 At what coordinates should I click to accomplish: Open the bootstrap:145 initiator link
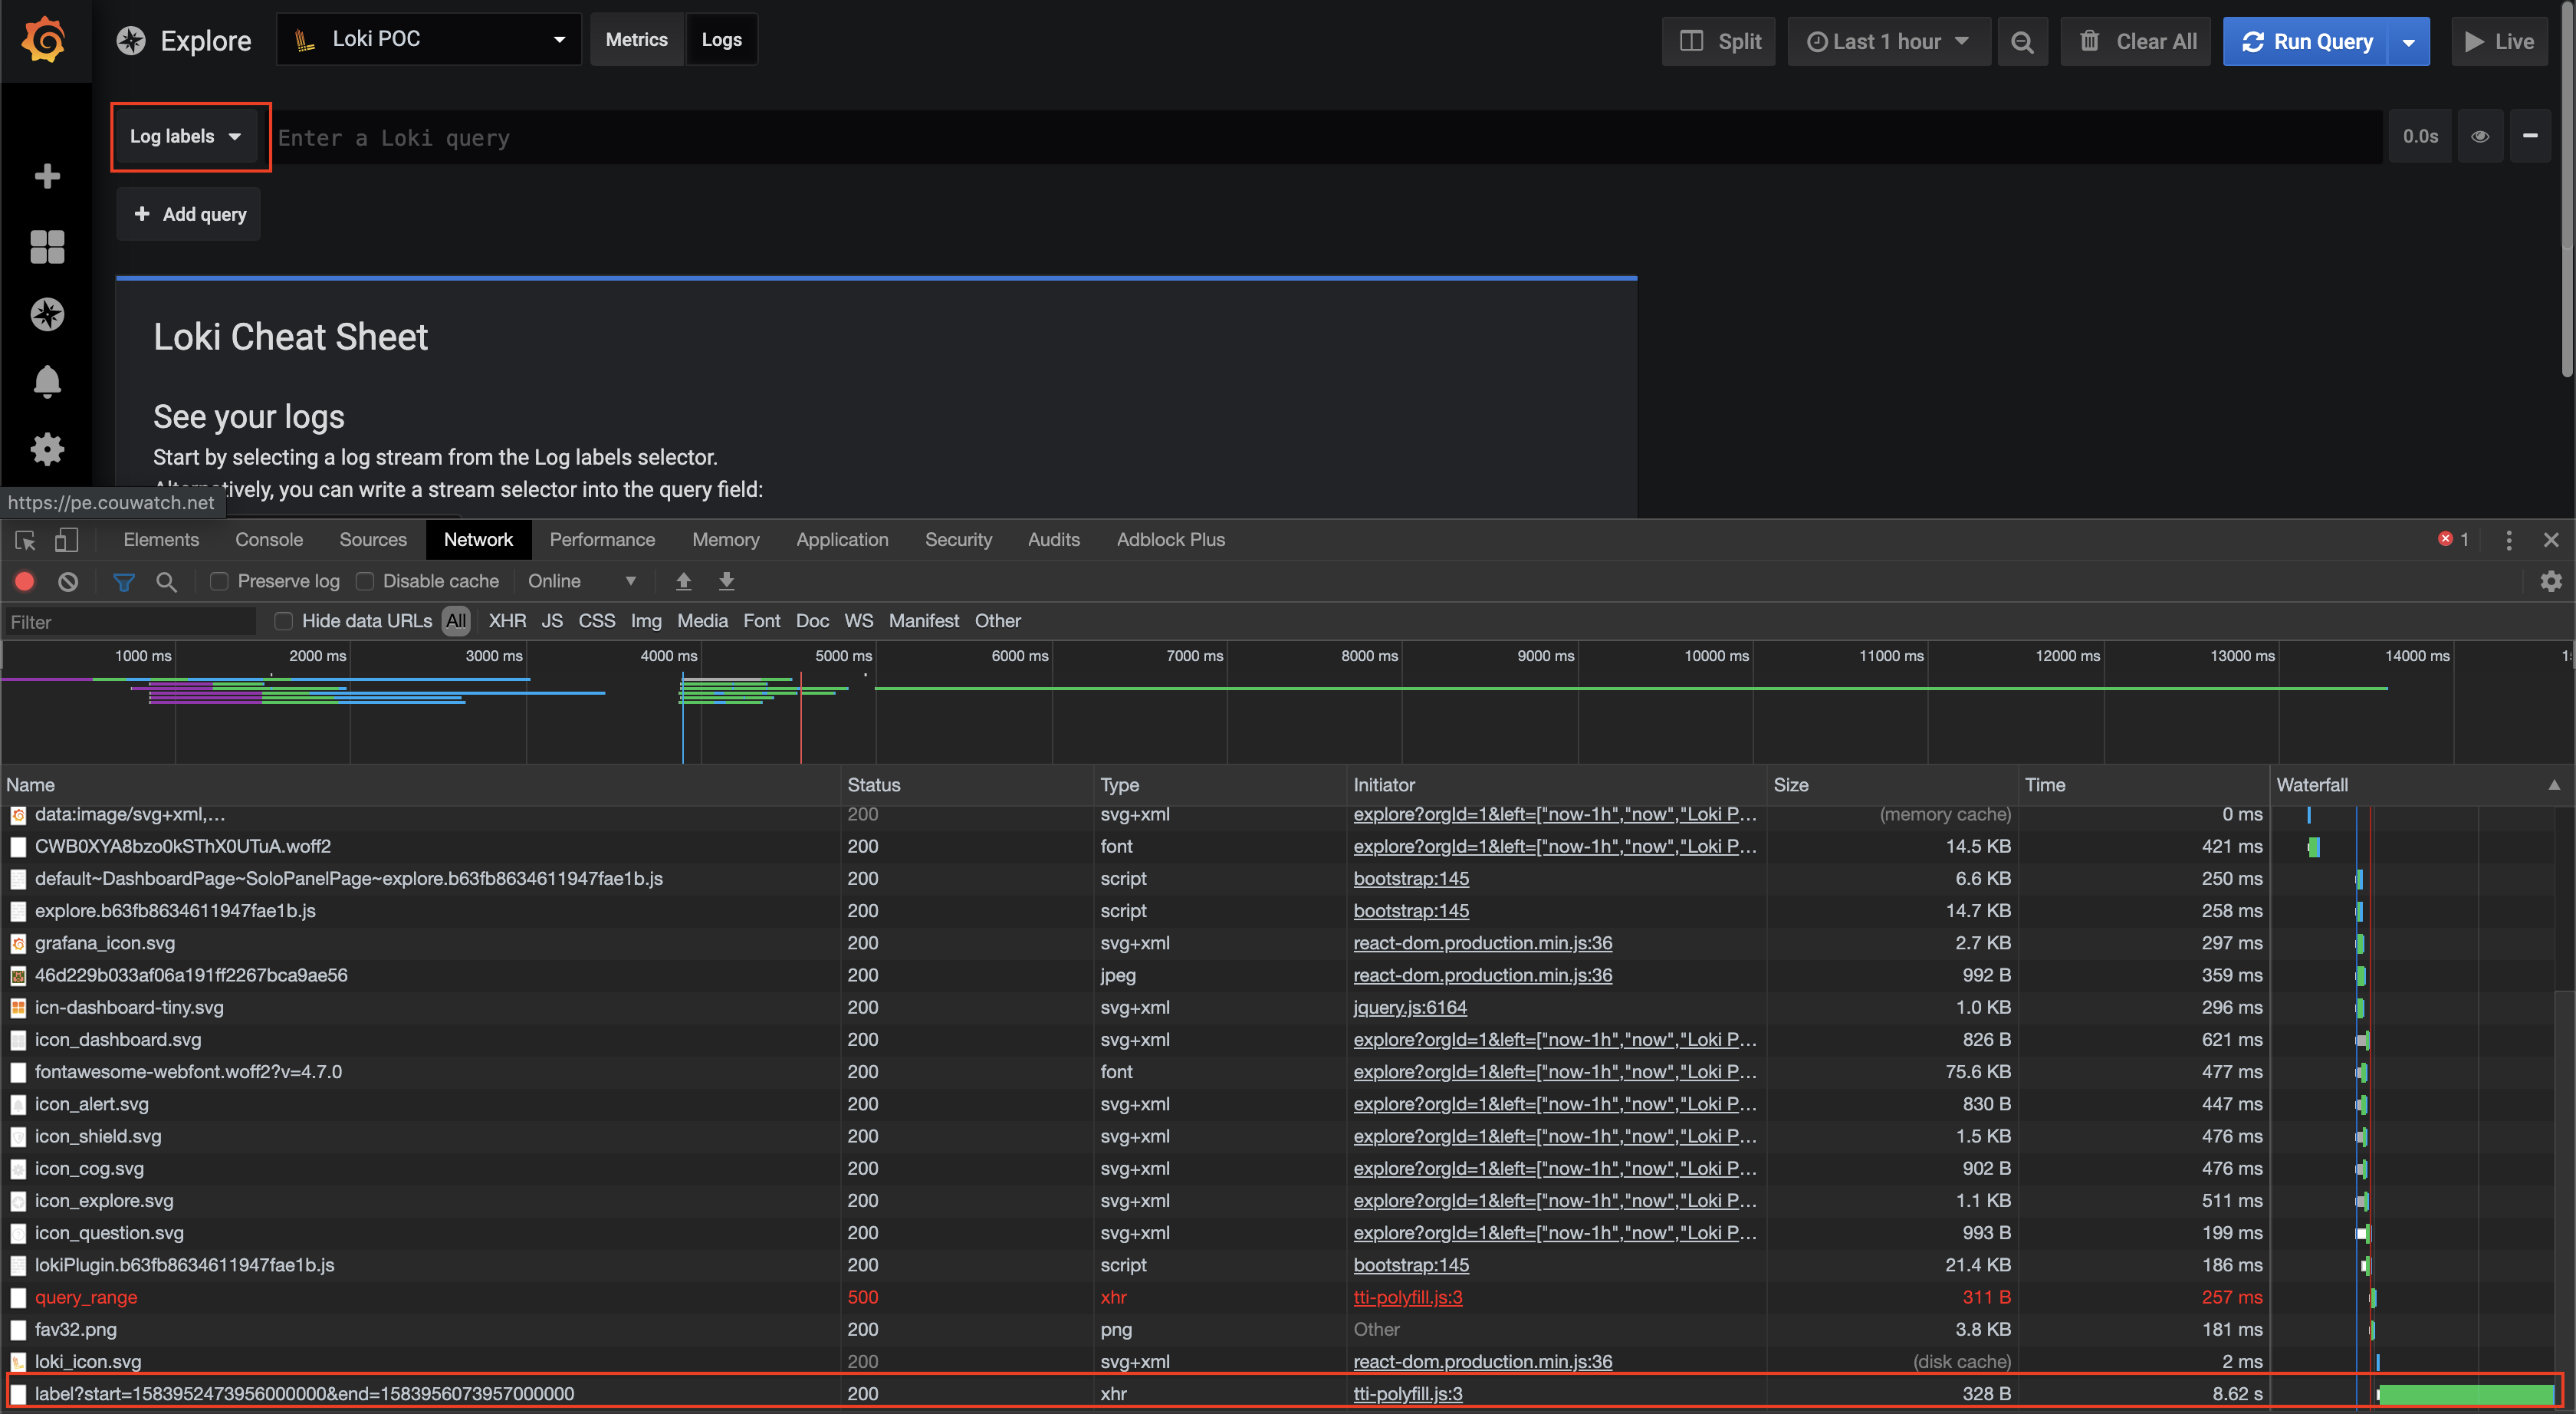pyautogui.click(x=1411, y=879)
